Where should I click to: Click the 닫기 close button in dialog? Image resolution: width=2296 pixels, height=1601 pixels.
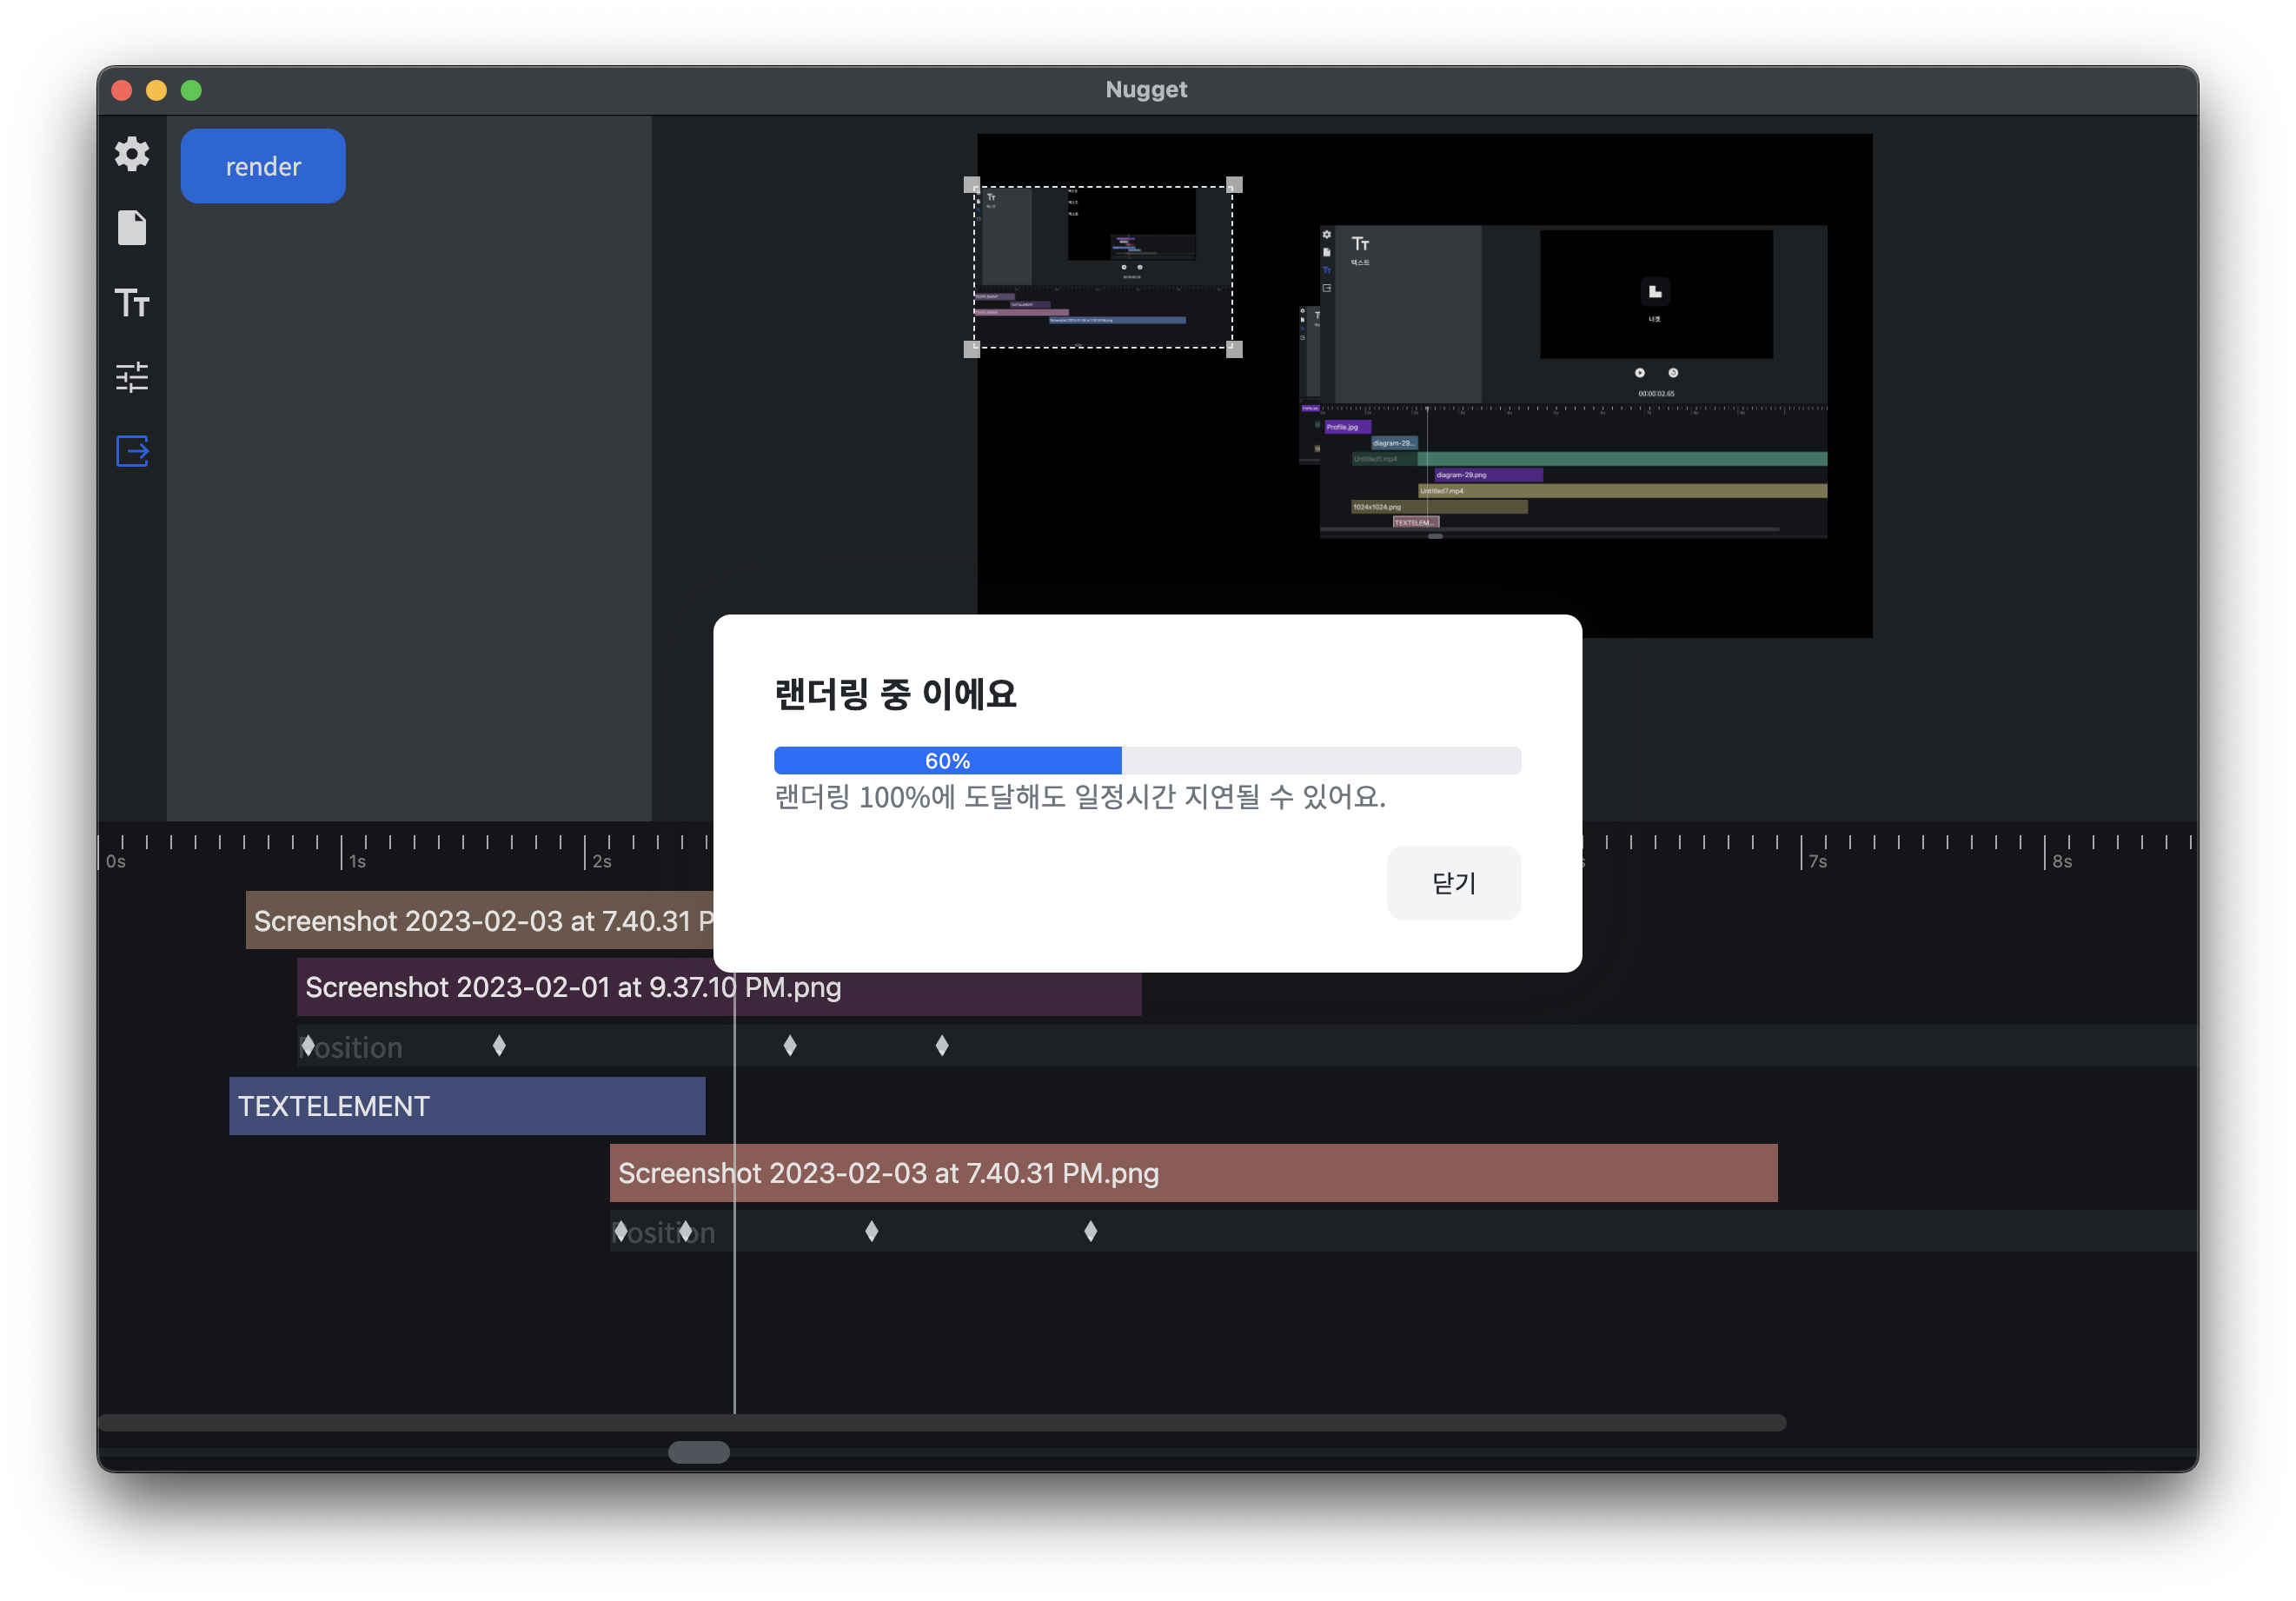(1453, 883)
